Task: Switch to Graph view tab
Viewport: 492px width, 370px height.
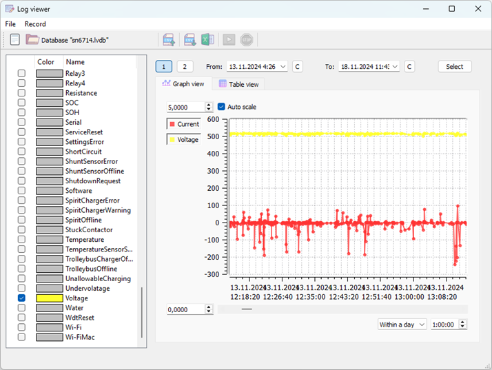Action: pyautogui.click(x=183, y=84)
